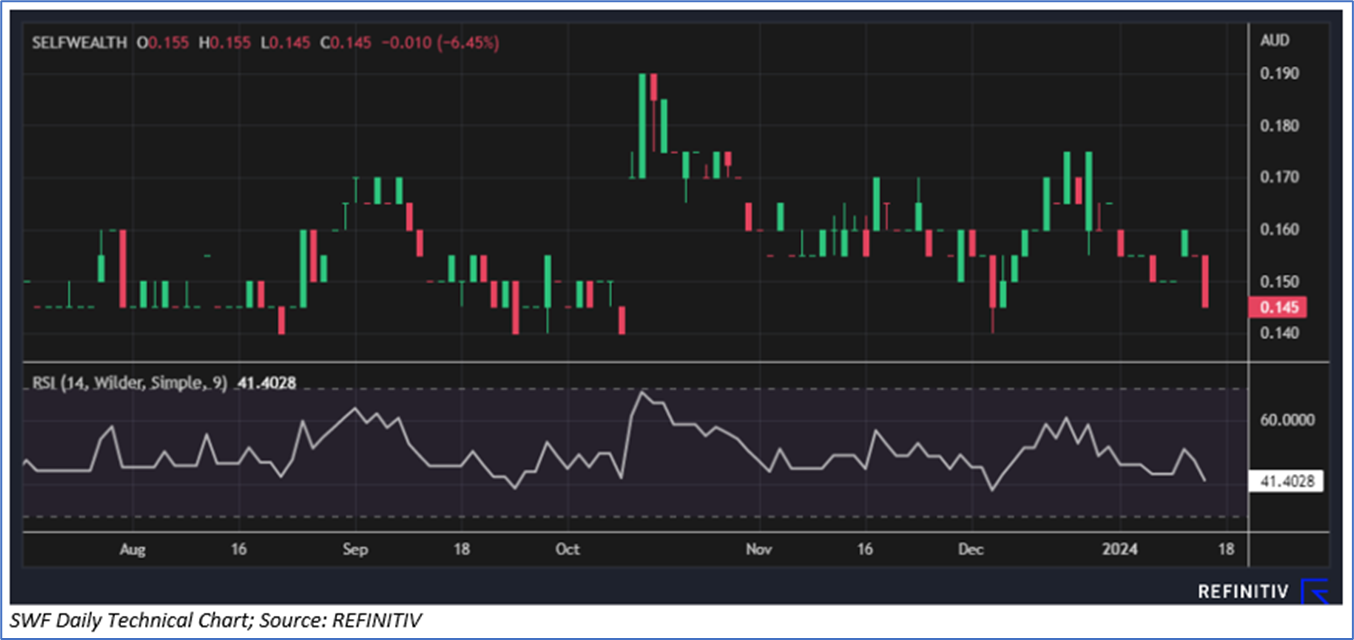Click the high value H0.155

[x=225, y=42]
